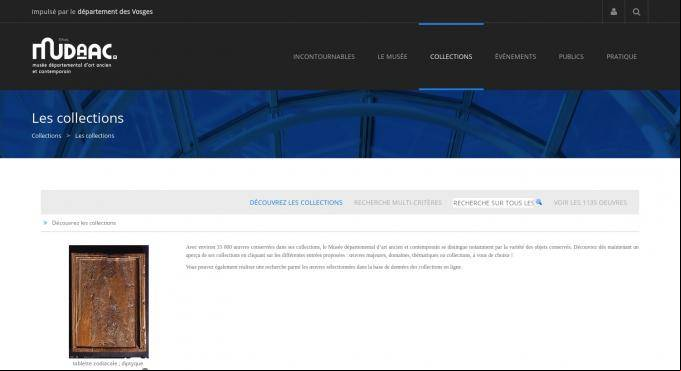681x371 pixels.
Task: Switch to Recherche multi-critères tab
Action: click(398, 202)
